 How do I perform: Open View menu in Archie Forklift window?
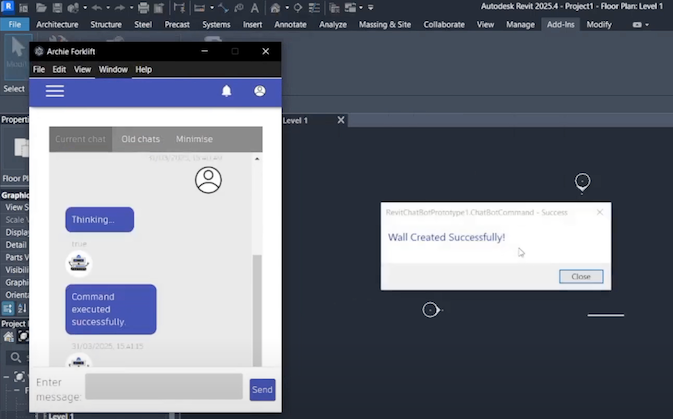pyautogui.click(x=82, y=70)
